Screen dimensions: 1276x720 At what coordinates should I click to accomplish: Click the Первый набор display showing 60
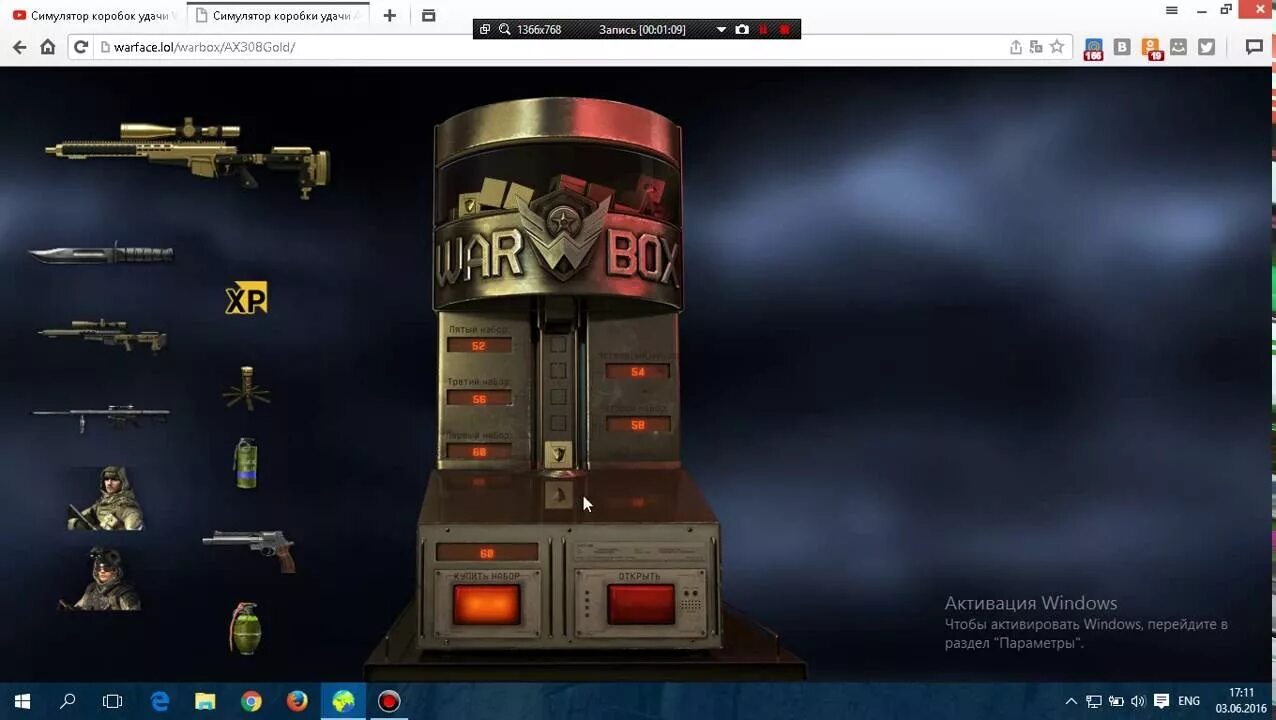coord(479,451)
